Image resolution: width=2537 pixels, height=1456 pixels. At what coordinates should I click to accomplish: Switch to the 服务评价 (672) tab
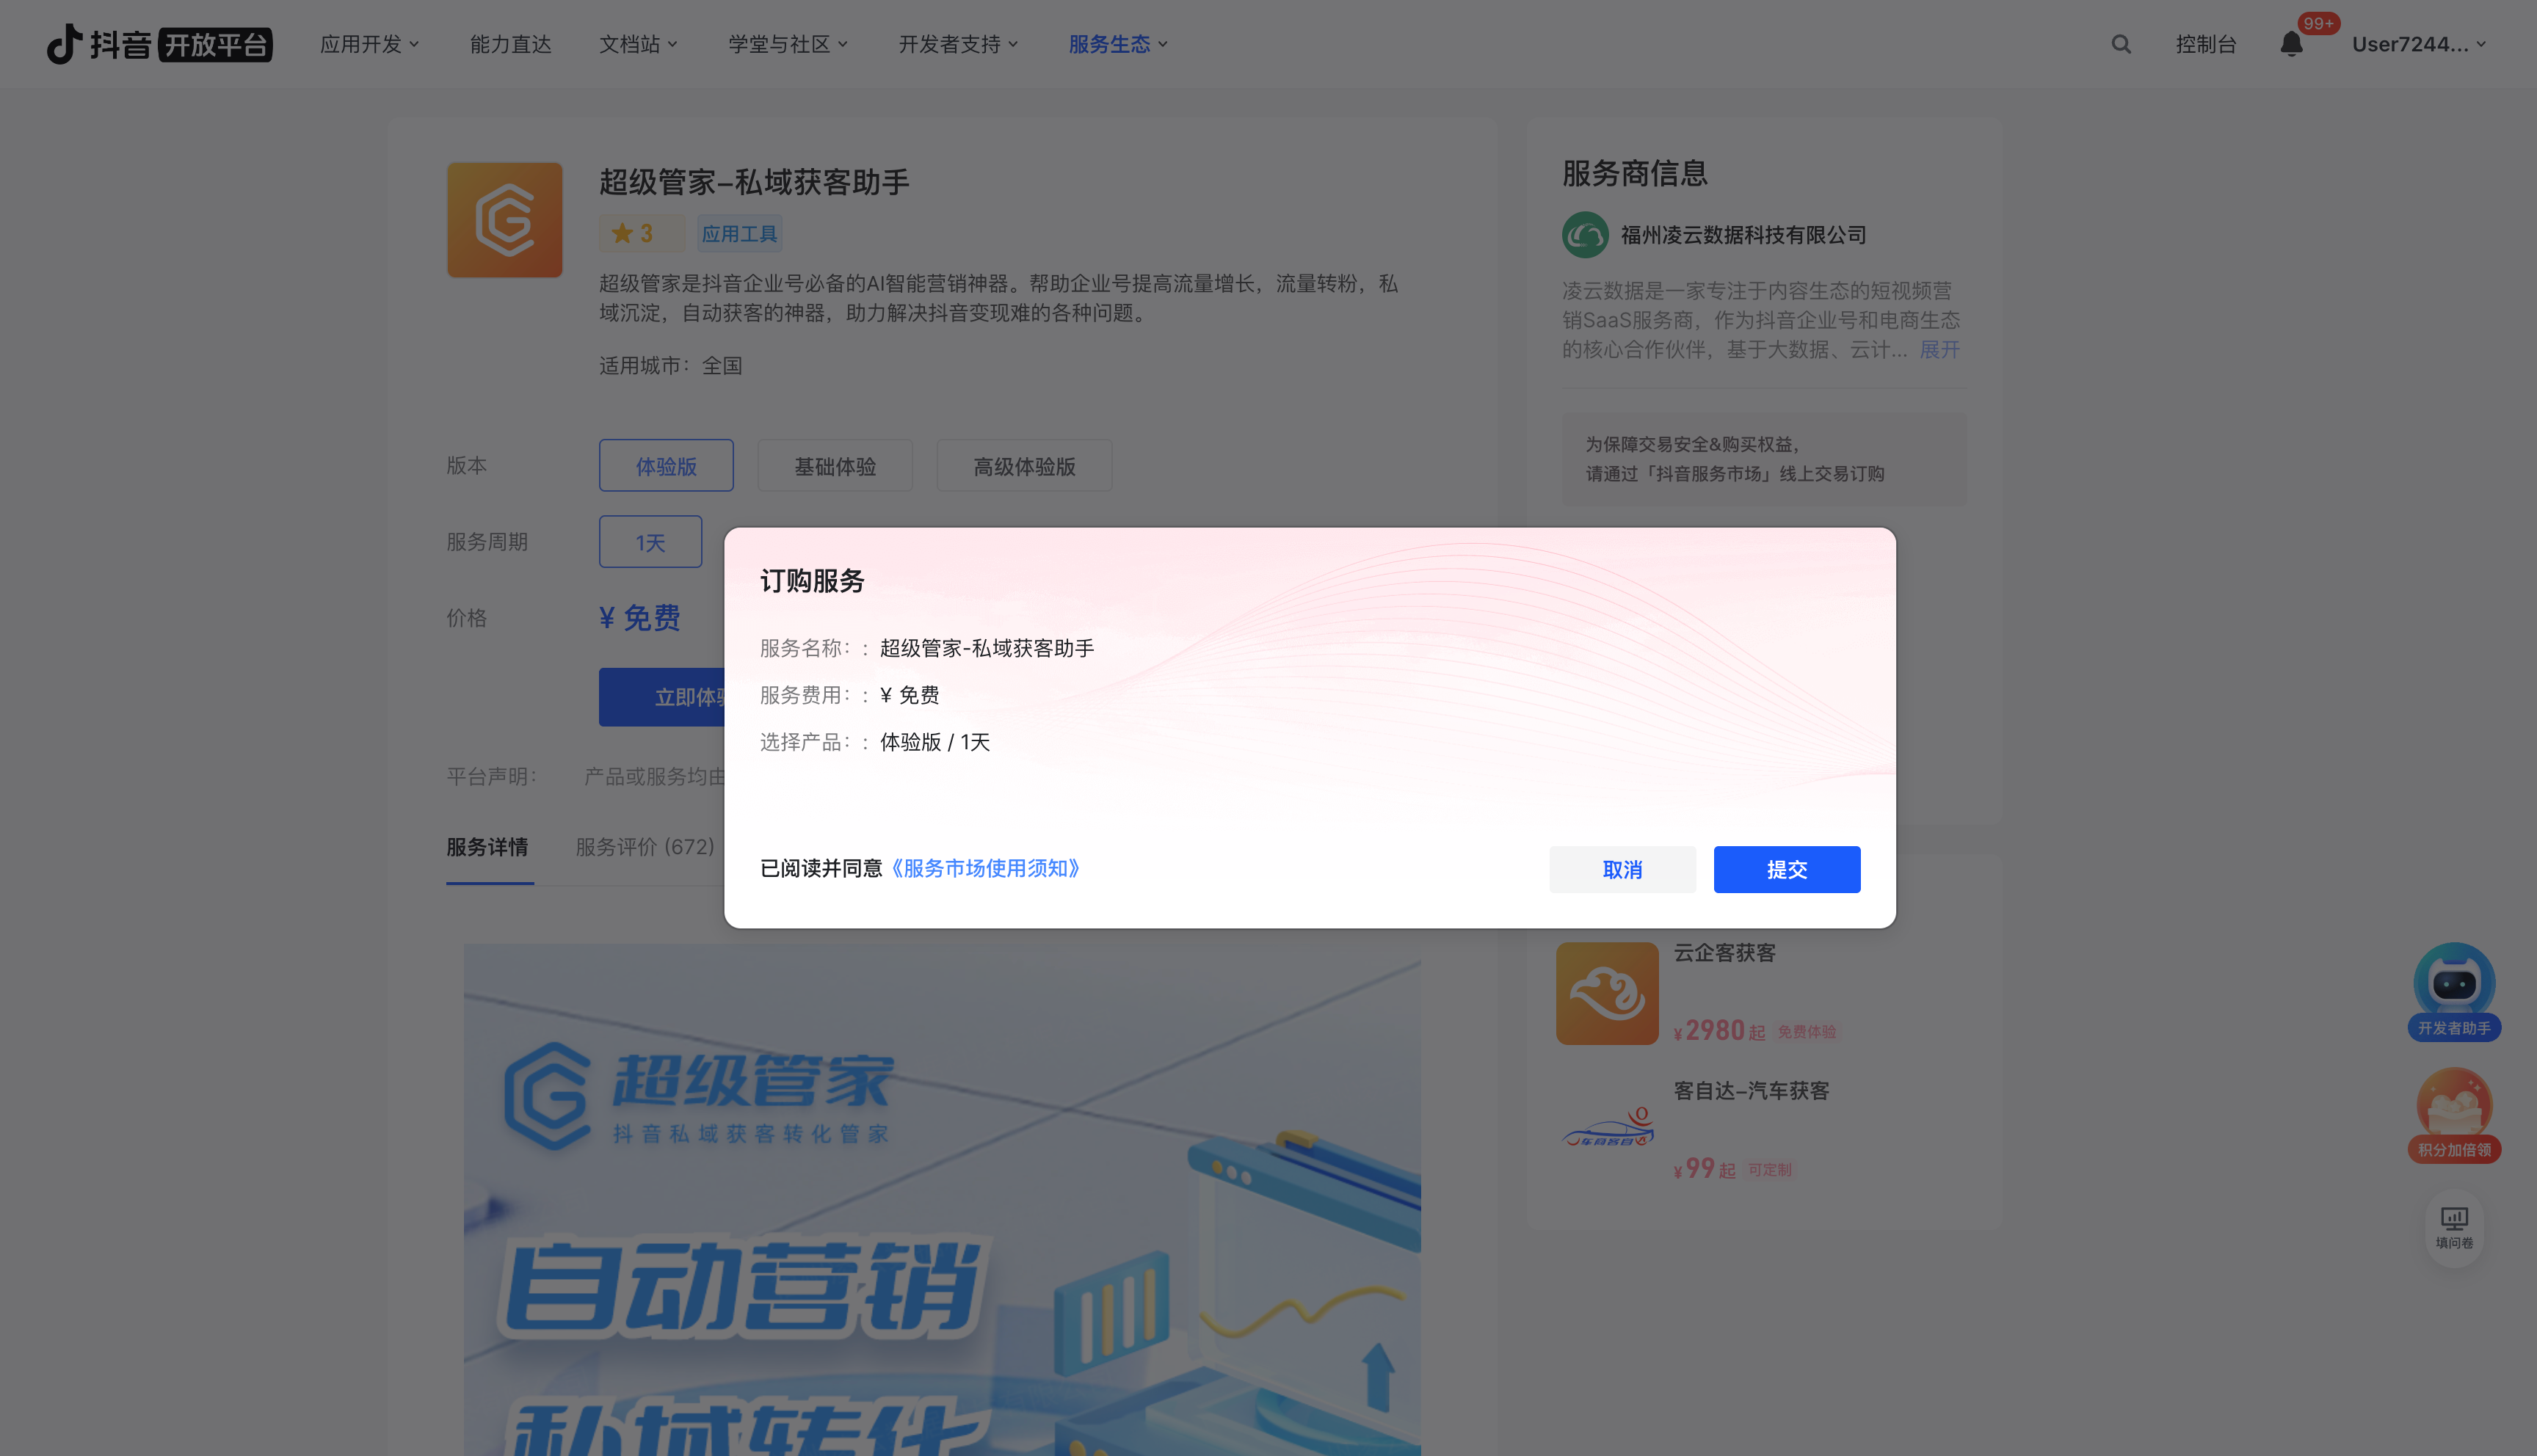pyautogui.click(x=645, y=847)
